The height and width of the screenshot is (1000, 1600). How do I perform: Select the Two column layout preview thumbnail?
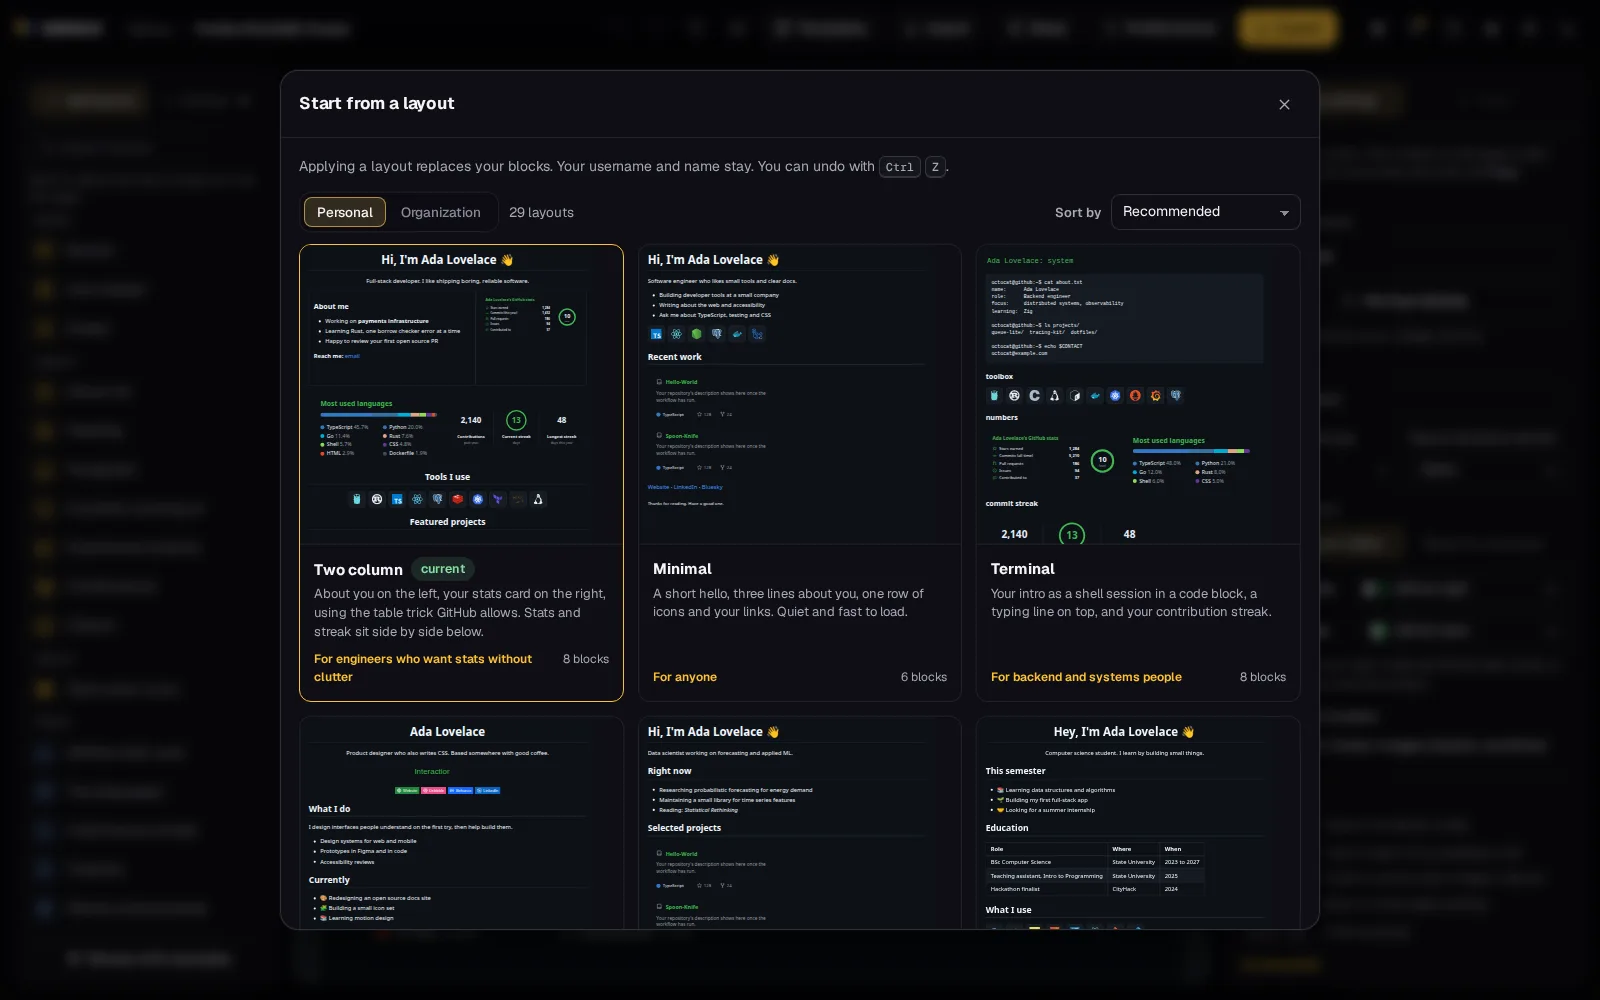(x=461, y=395)
